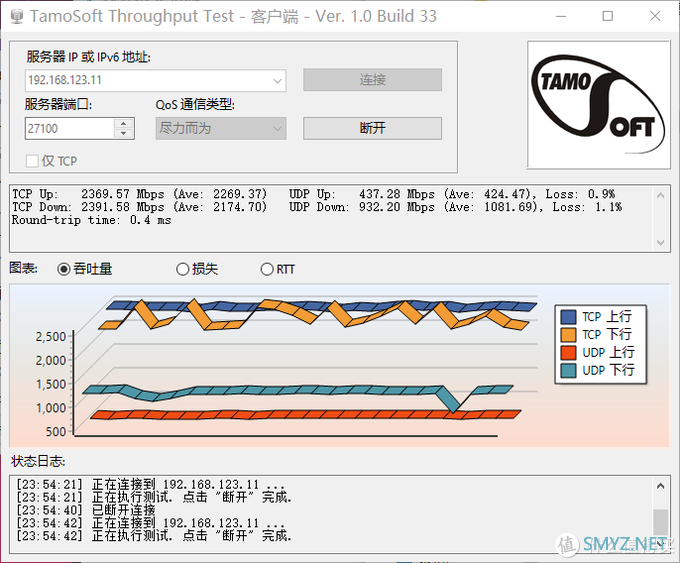Click the 'Loss: 0.9%' UDP Up value
The width and height of the screenshot is (680, 563).
point(580,194)
